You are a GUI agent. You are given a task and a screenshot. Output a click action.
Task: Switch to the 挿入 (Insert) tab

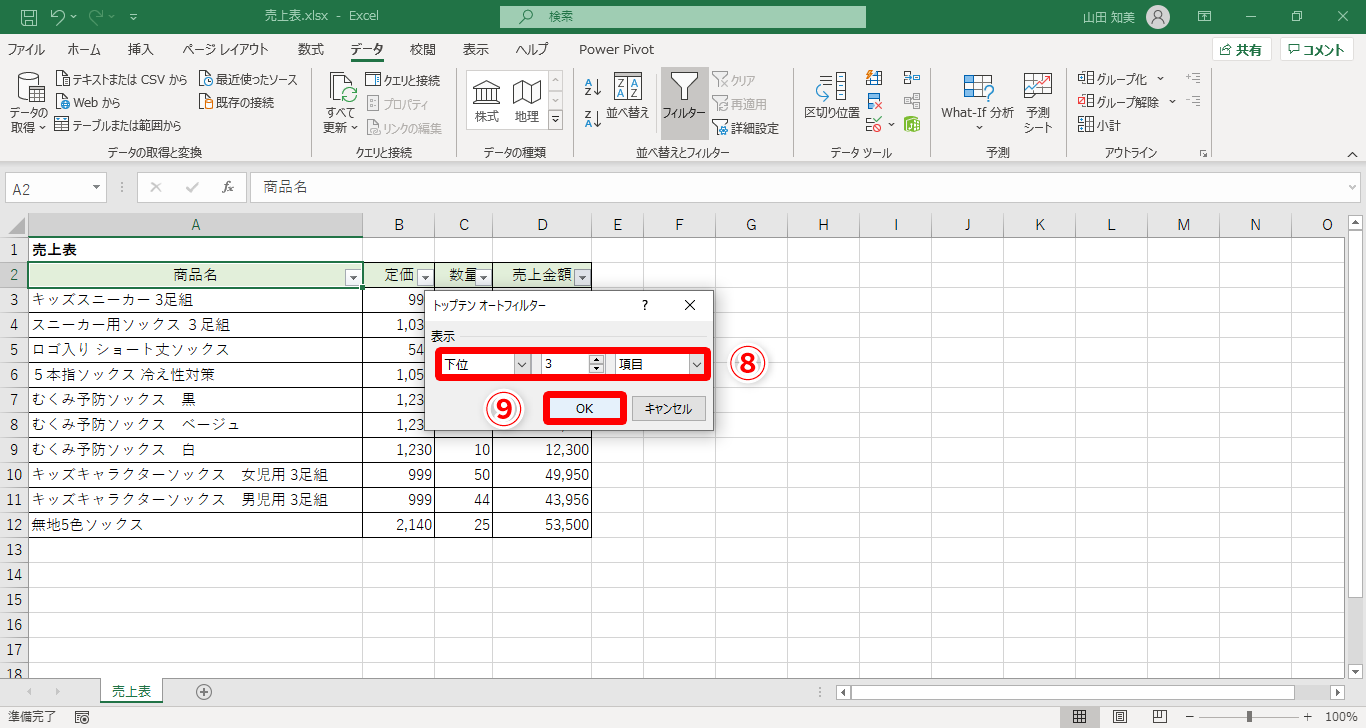pos(141,50)
